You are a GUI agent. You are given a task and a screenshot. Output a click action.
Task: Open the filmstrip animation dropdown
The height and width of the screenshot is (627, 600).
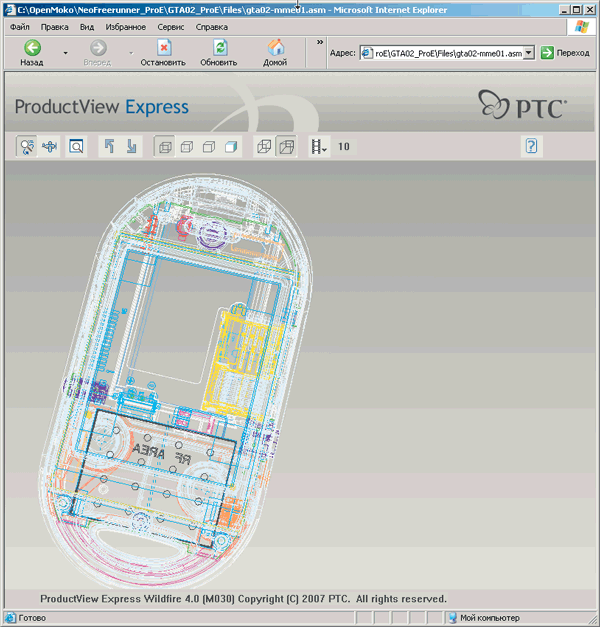pos(319,147)
